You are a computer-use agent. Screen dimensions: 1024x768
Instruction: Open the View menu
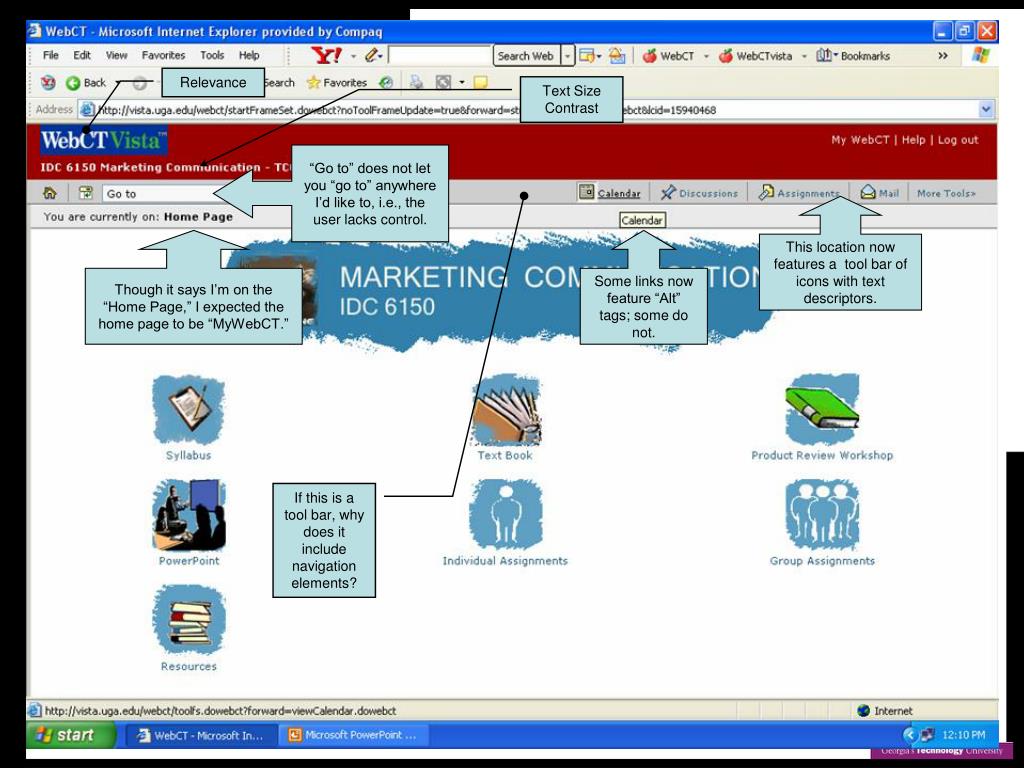(x=116, y=56)
